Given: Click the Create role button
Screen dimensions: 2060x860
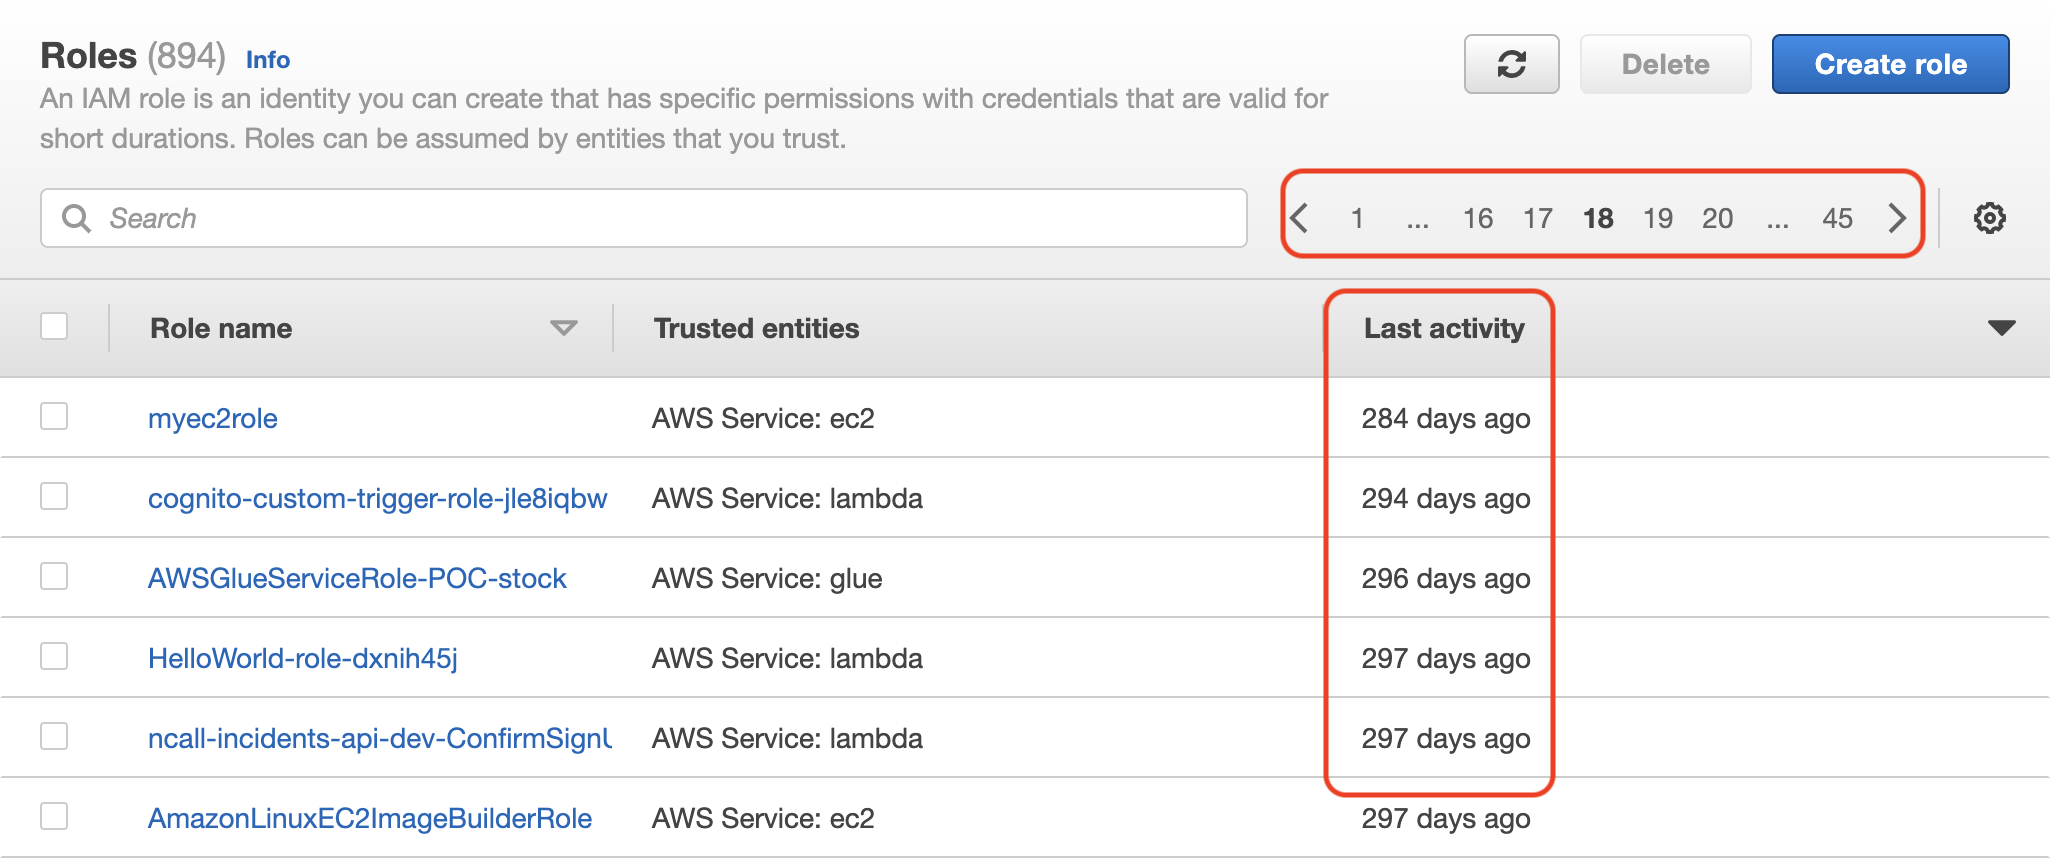Looking at the screenshot, I should 1890,64.
